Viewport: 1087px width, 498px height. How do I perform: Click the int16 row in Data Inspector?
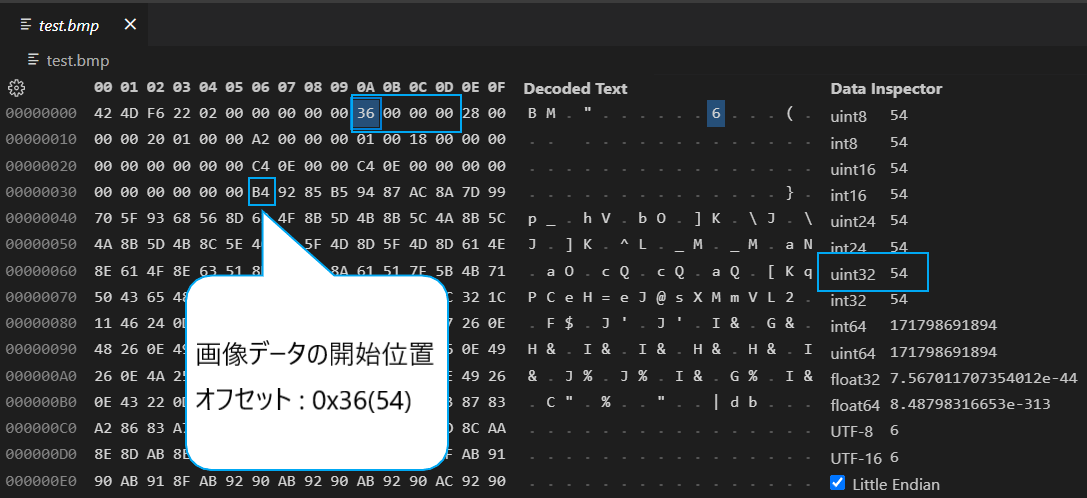pos(870,196)
